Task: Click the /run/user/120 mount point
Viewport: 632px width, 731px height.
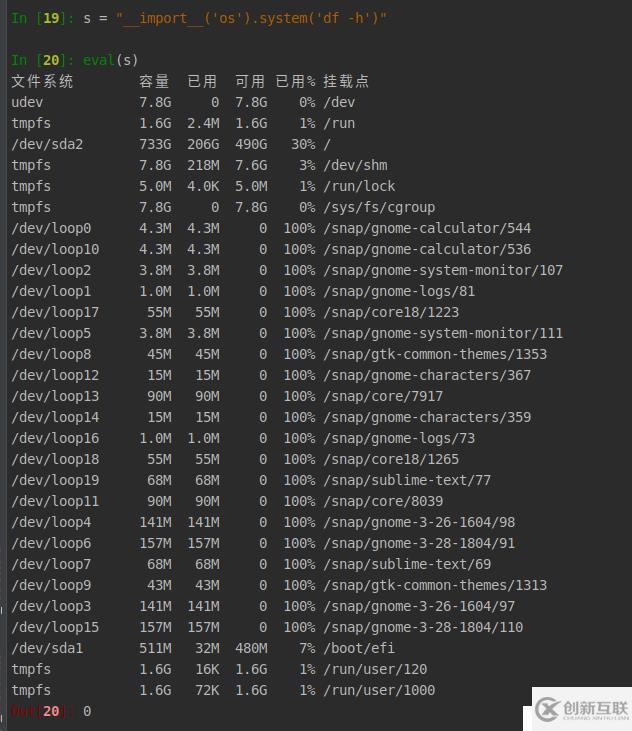Action: point(375,669)
